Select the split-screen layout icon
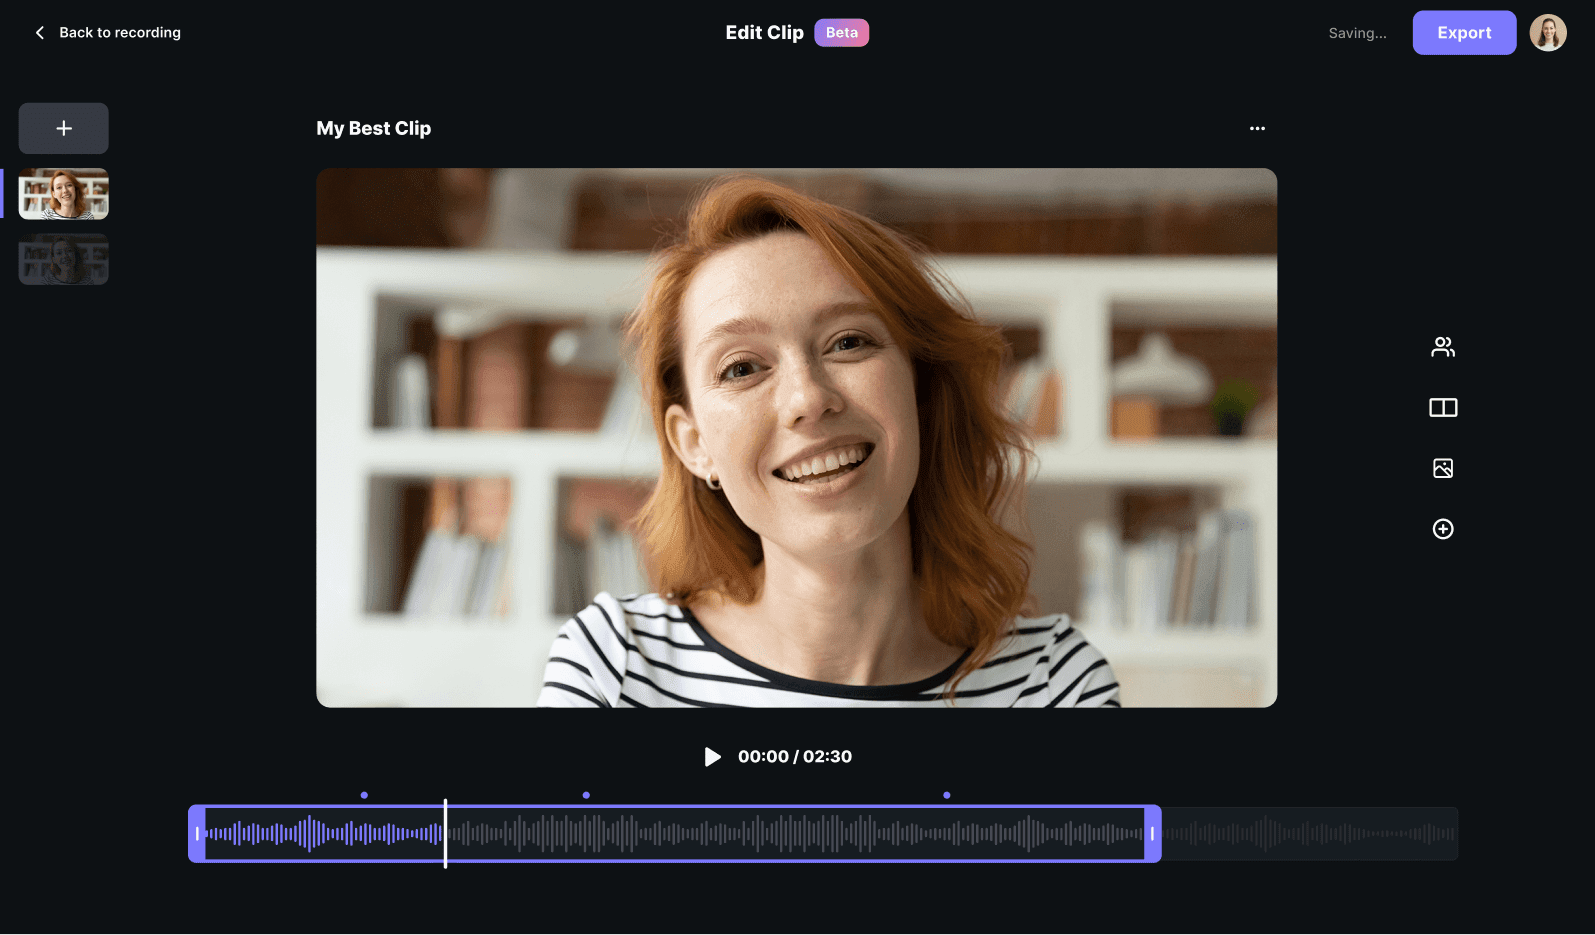 tap(1442, 408)
